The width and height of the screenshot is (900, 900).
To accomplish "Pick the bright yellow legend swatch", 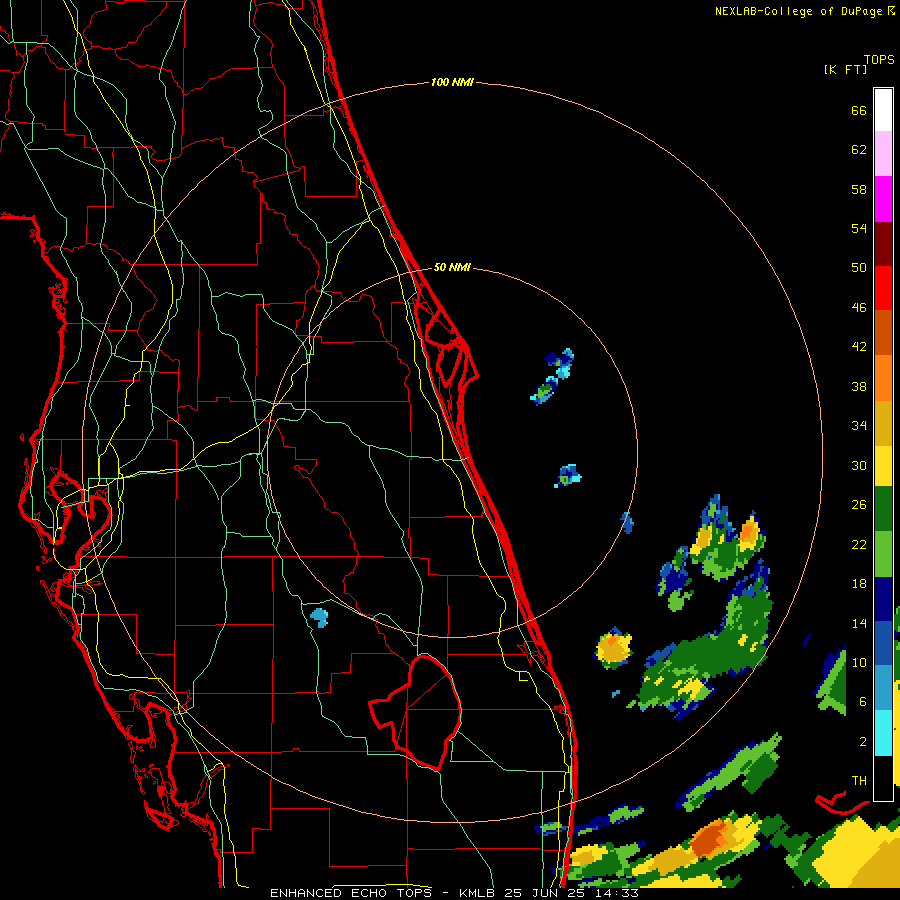I will click(883, 466).
